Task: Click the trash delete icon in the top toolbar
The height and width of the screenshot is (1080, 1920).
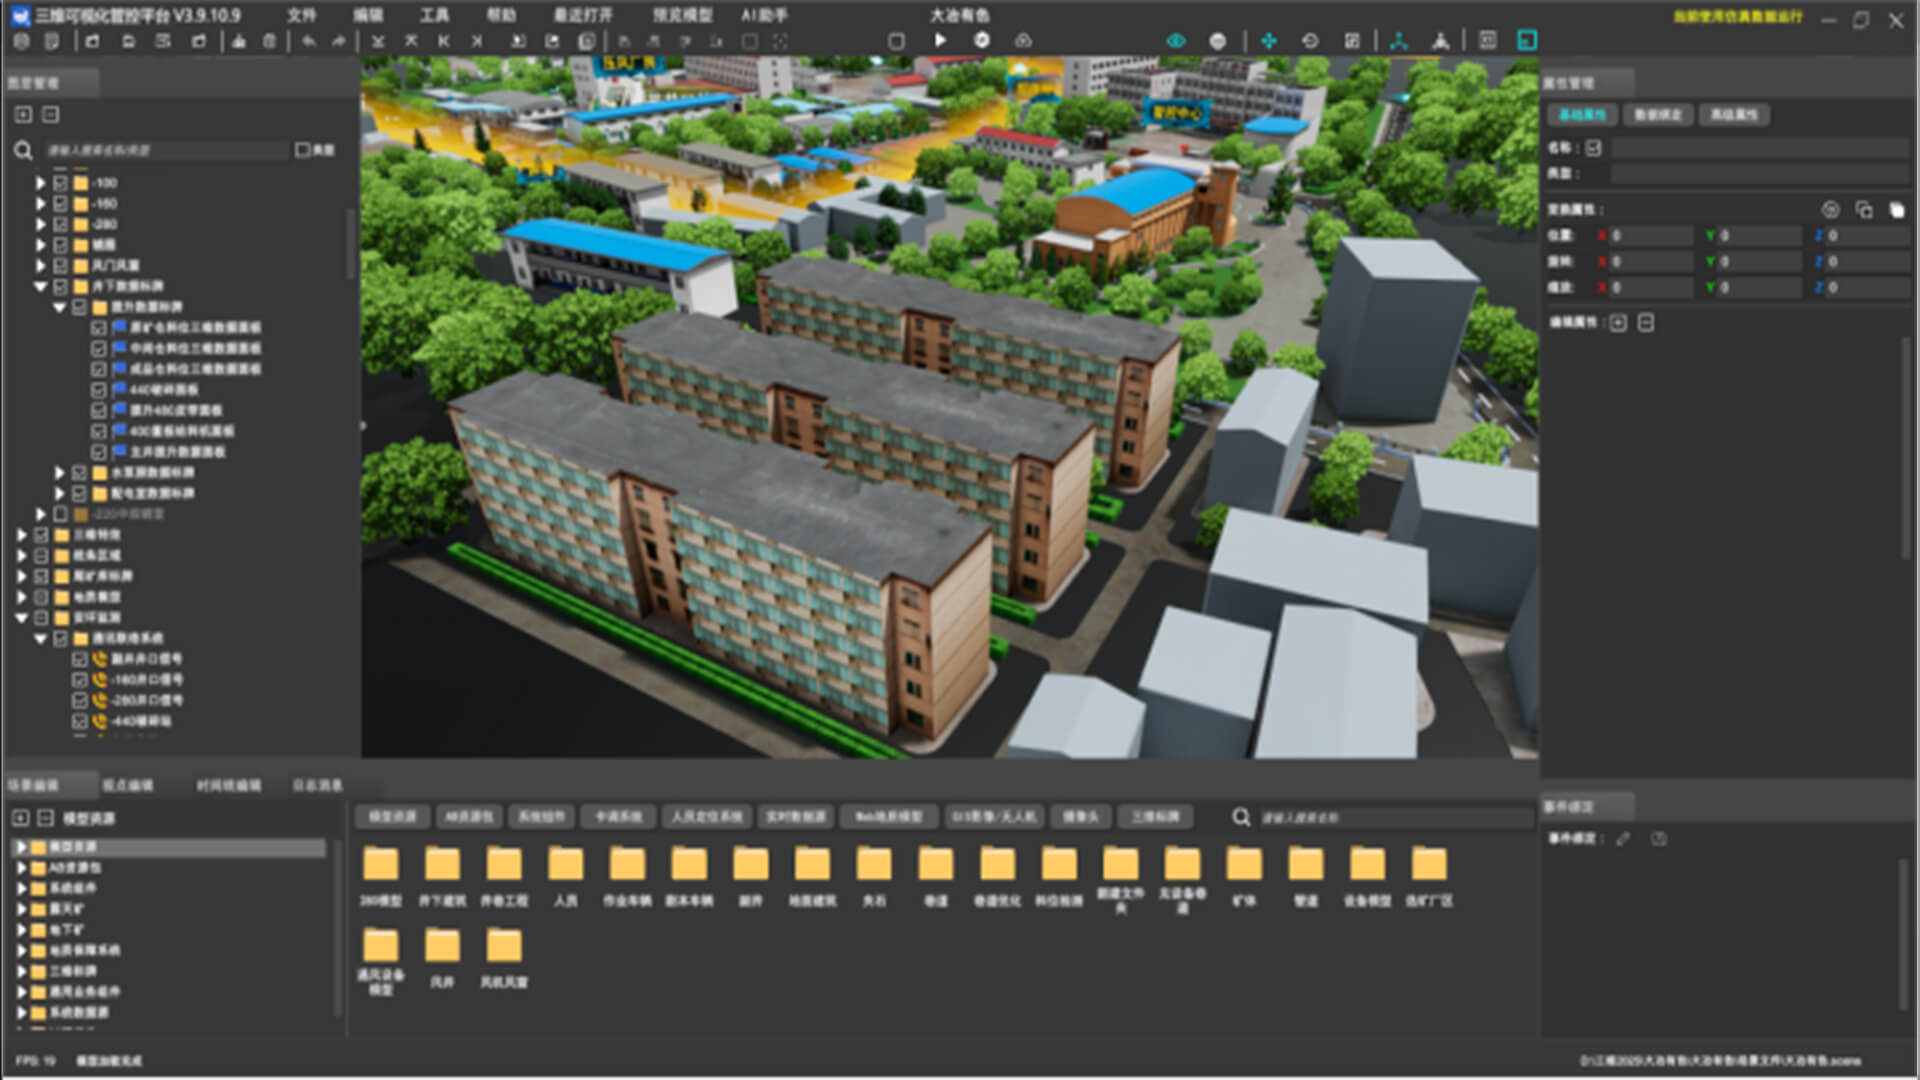Action: (269, 41)
